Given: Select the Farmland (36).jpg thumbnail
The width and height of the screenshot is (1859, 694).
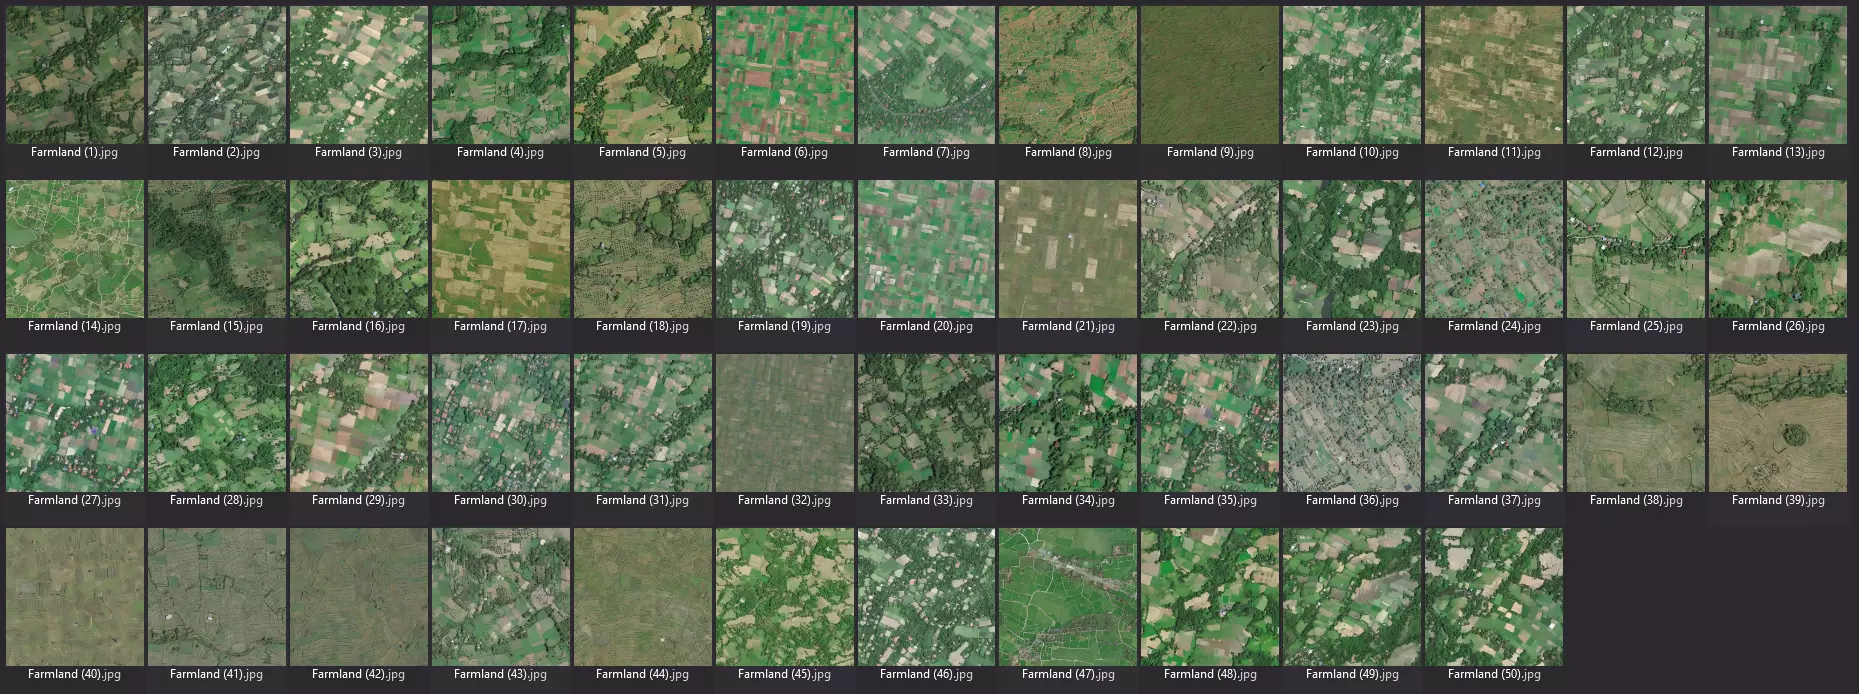Looking at the screenshot, I should [1352, 423].
